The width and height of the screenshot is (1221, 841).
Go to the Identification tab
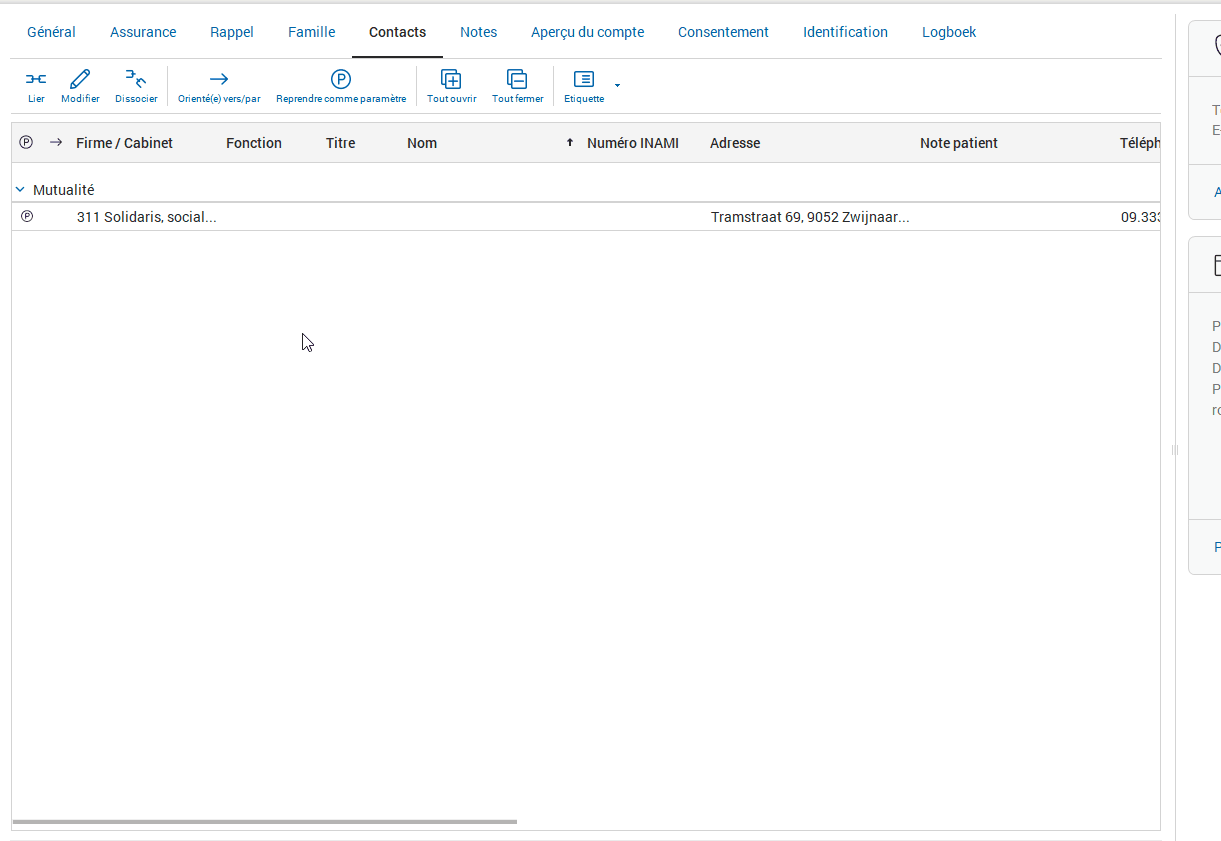(845, 32)
